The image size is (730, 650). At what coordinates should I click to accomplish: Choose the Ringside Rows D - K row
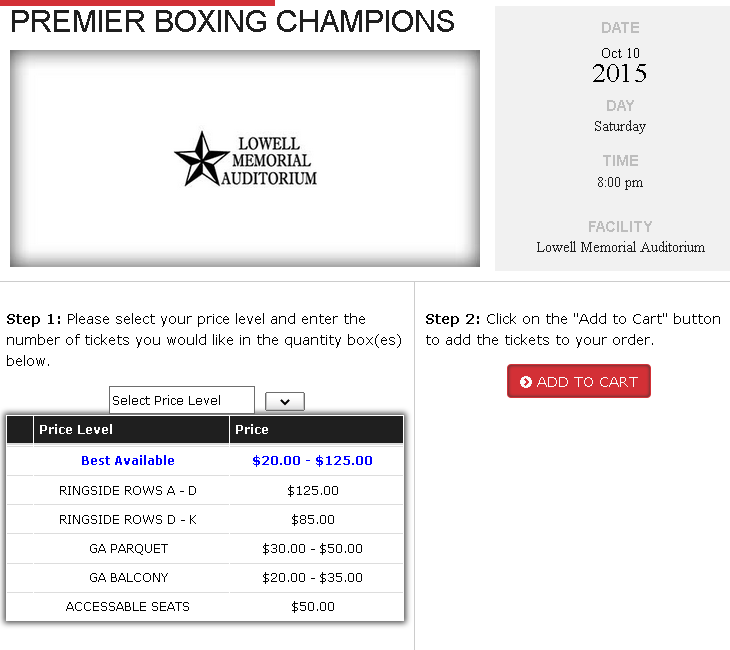point(205,519)
